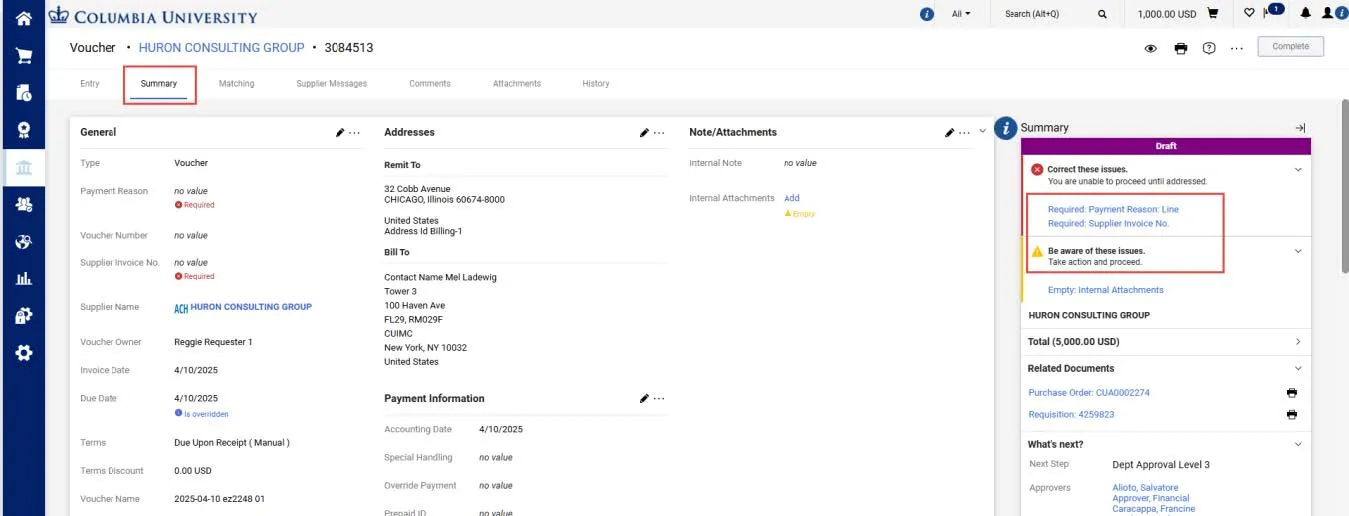
Task: Add an internal attachment via Add link
Action: click(x=792, y=198)
